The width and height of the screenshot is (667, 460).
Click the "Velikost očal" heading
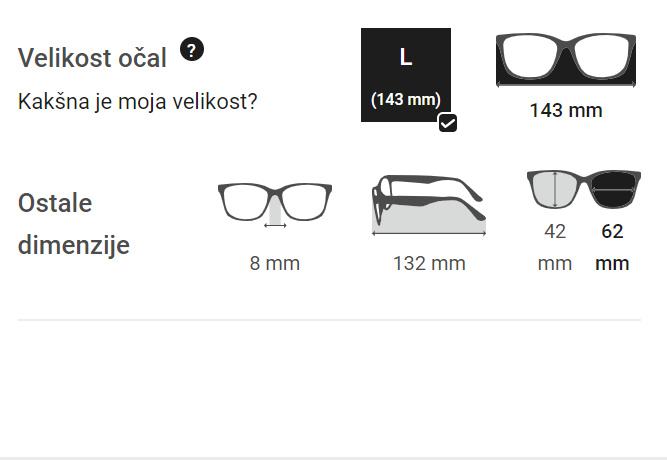[92, 58]
